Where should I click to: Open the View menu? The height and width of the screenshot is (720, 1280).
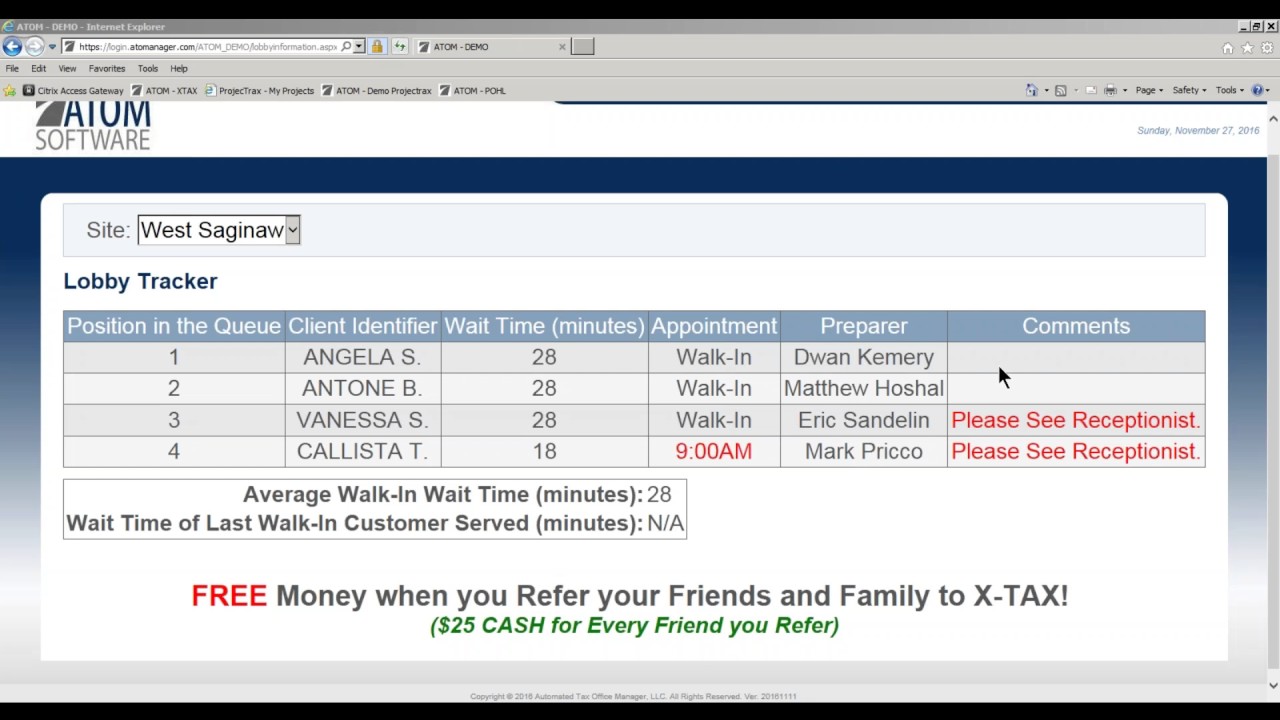[x=67, y=69]
